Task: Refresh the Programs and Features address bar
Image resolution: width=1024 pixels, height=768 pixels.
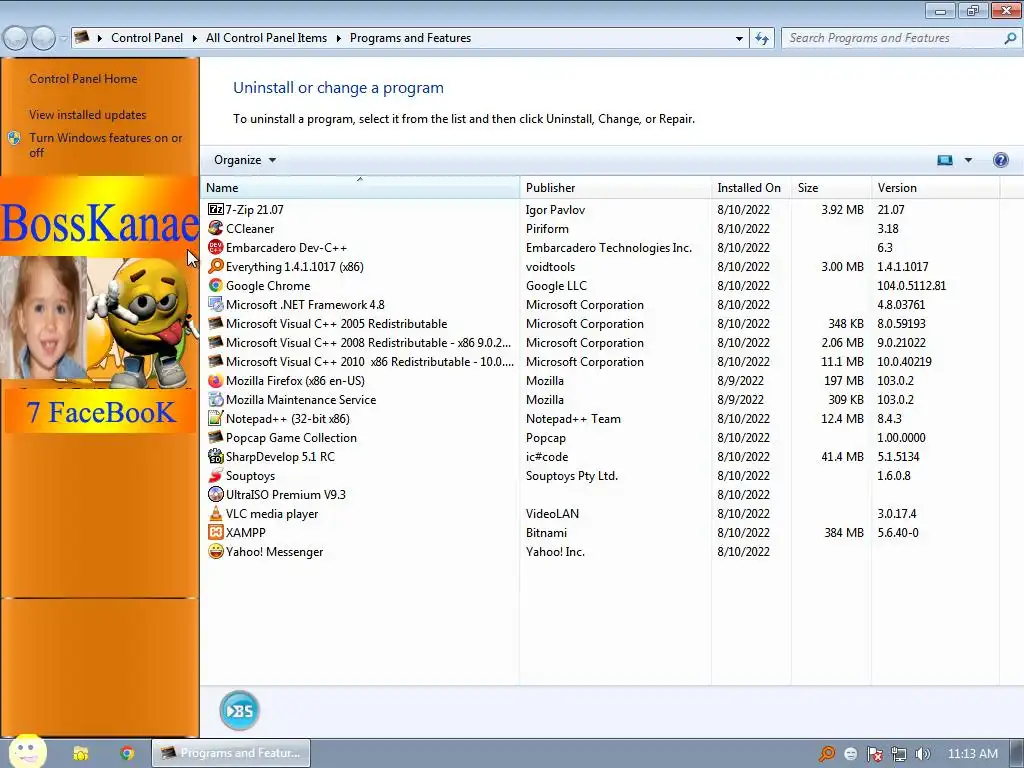Action: click(x=761, y=39)
